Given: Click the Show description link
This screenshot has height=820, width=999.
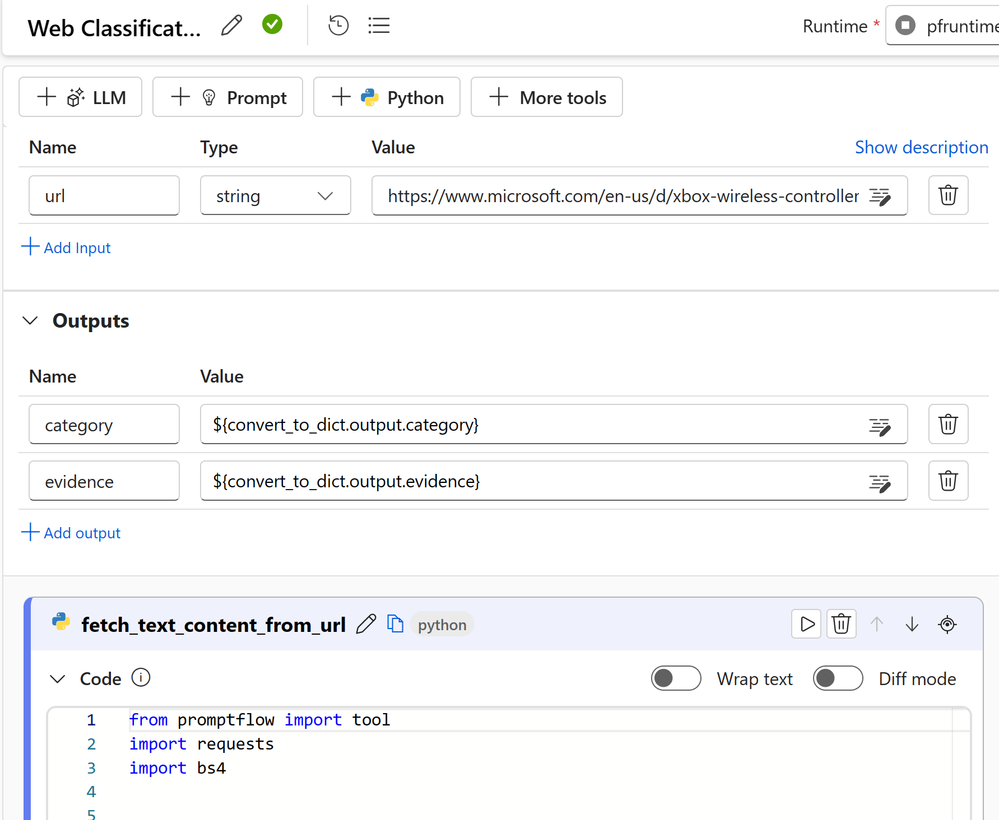Looking at the screenshot, I should click(x=921, y=147).
